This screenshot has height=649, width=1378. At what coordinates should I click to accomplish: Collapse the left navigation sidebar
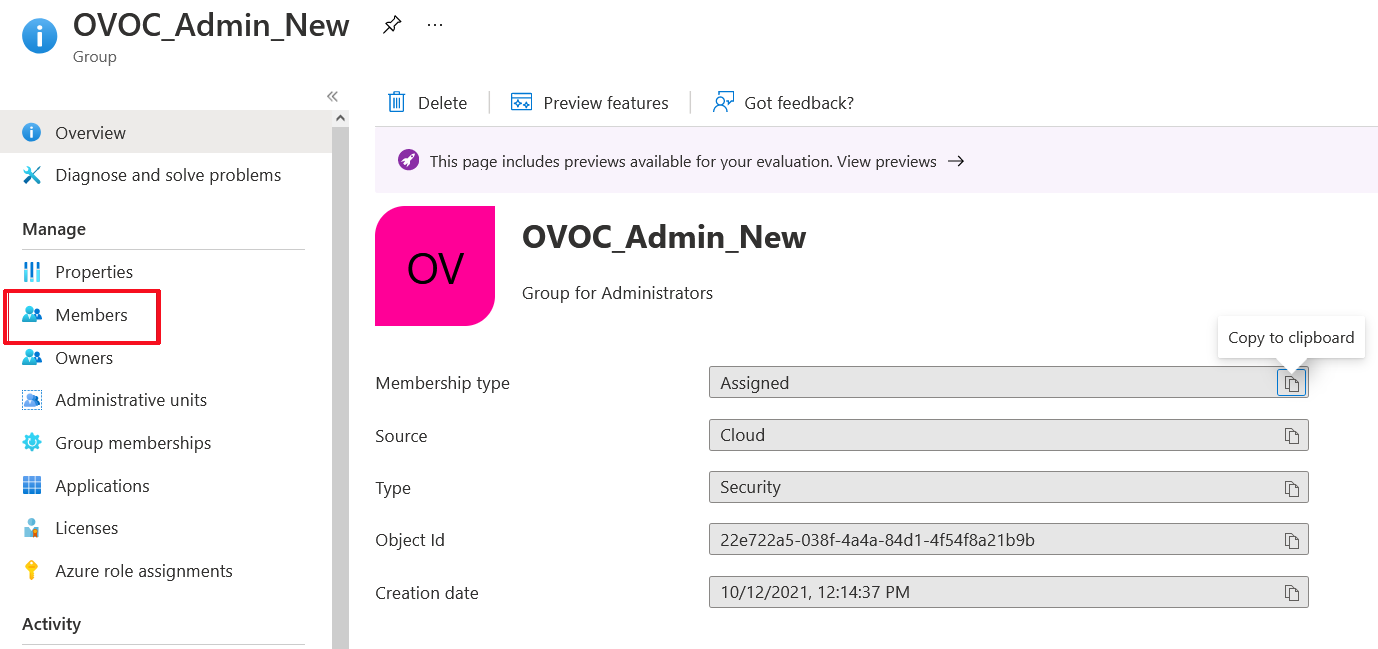pos(332,96)
